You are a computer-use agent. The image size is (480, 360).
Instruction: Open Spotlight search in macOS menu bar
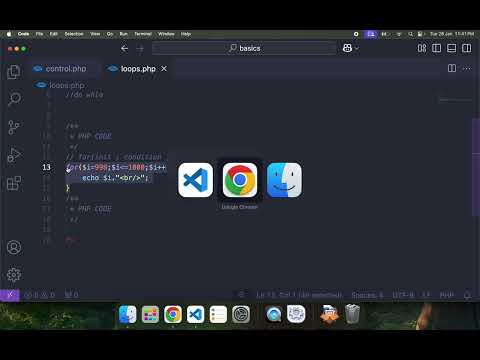411,34
